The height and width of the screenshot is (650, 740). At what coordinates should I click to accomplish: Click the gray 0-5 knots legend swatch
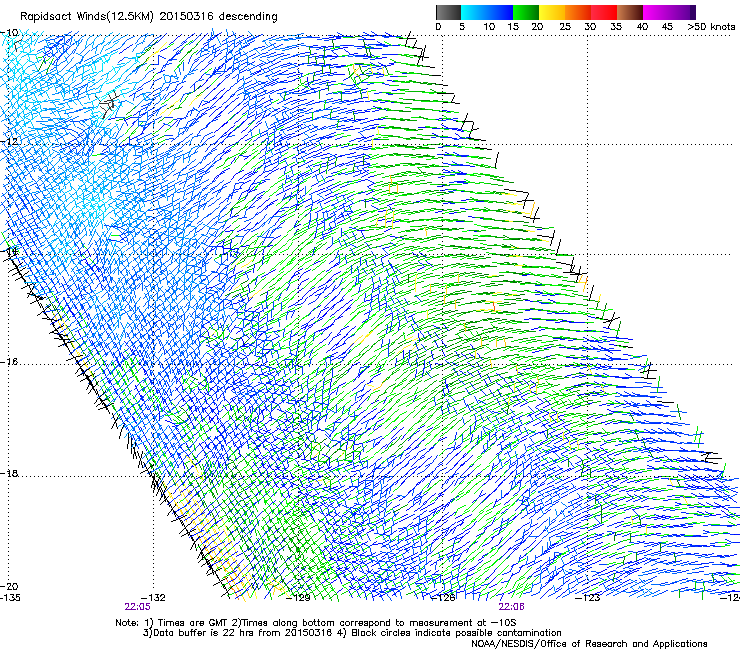(448, 12)
